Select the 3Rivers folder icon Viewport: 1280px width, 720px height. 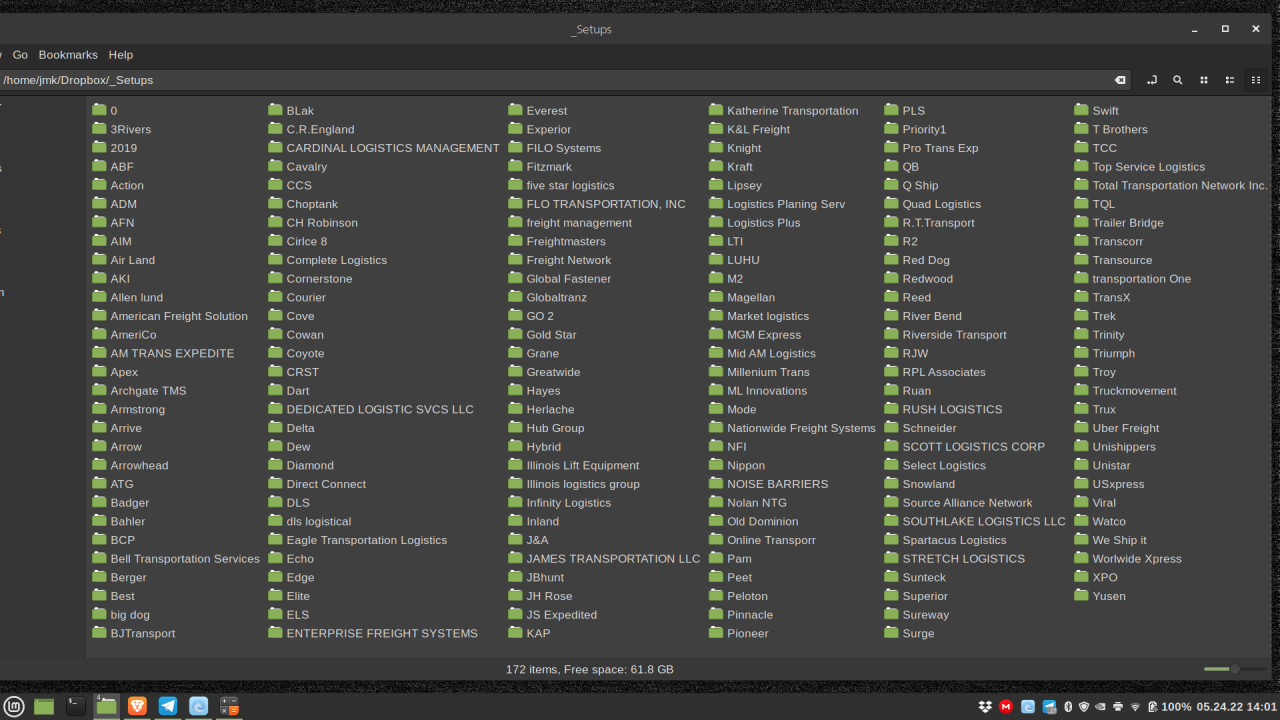(99, 129)
